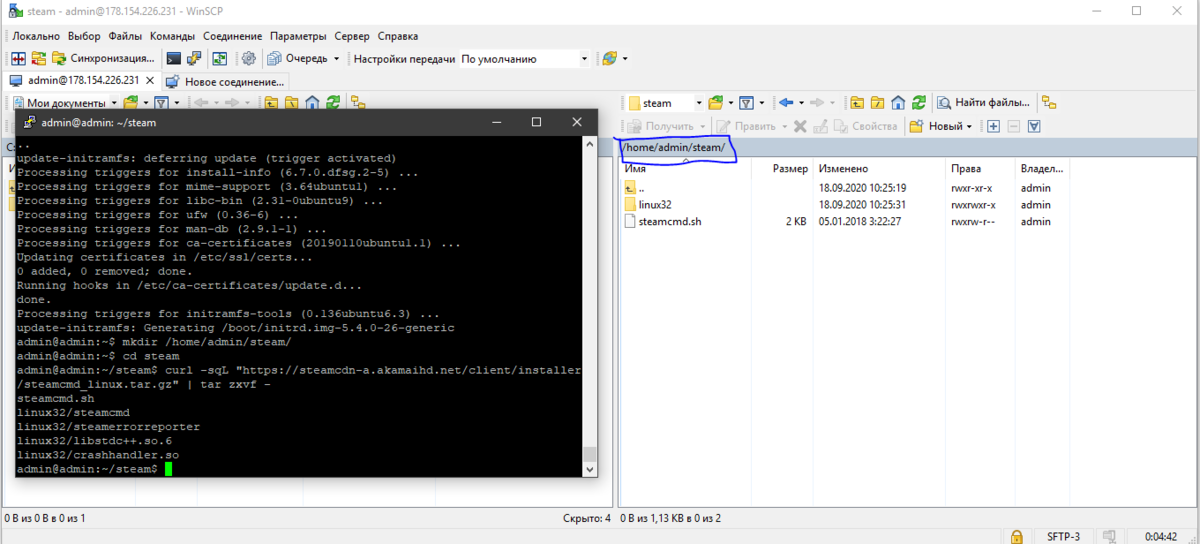Go to local parent directory icon
Viewport: 1200px width, 544px height.
click(x=271, y=102)
